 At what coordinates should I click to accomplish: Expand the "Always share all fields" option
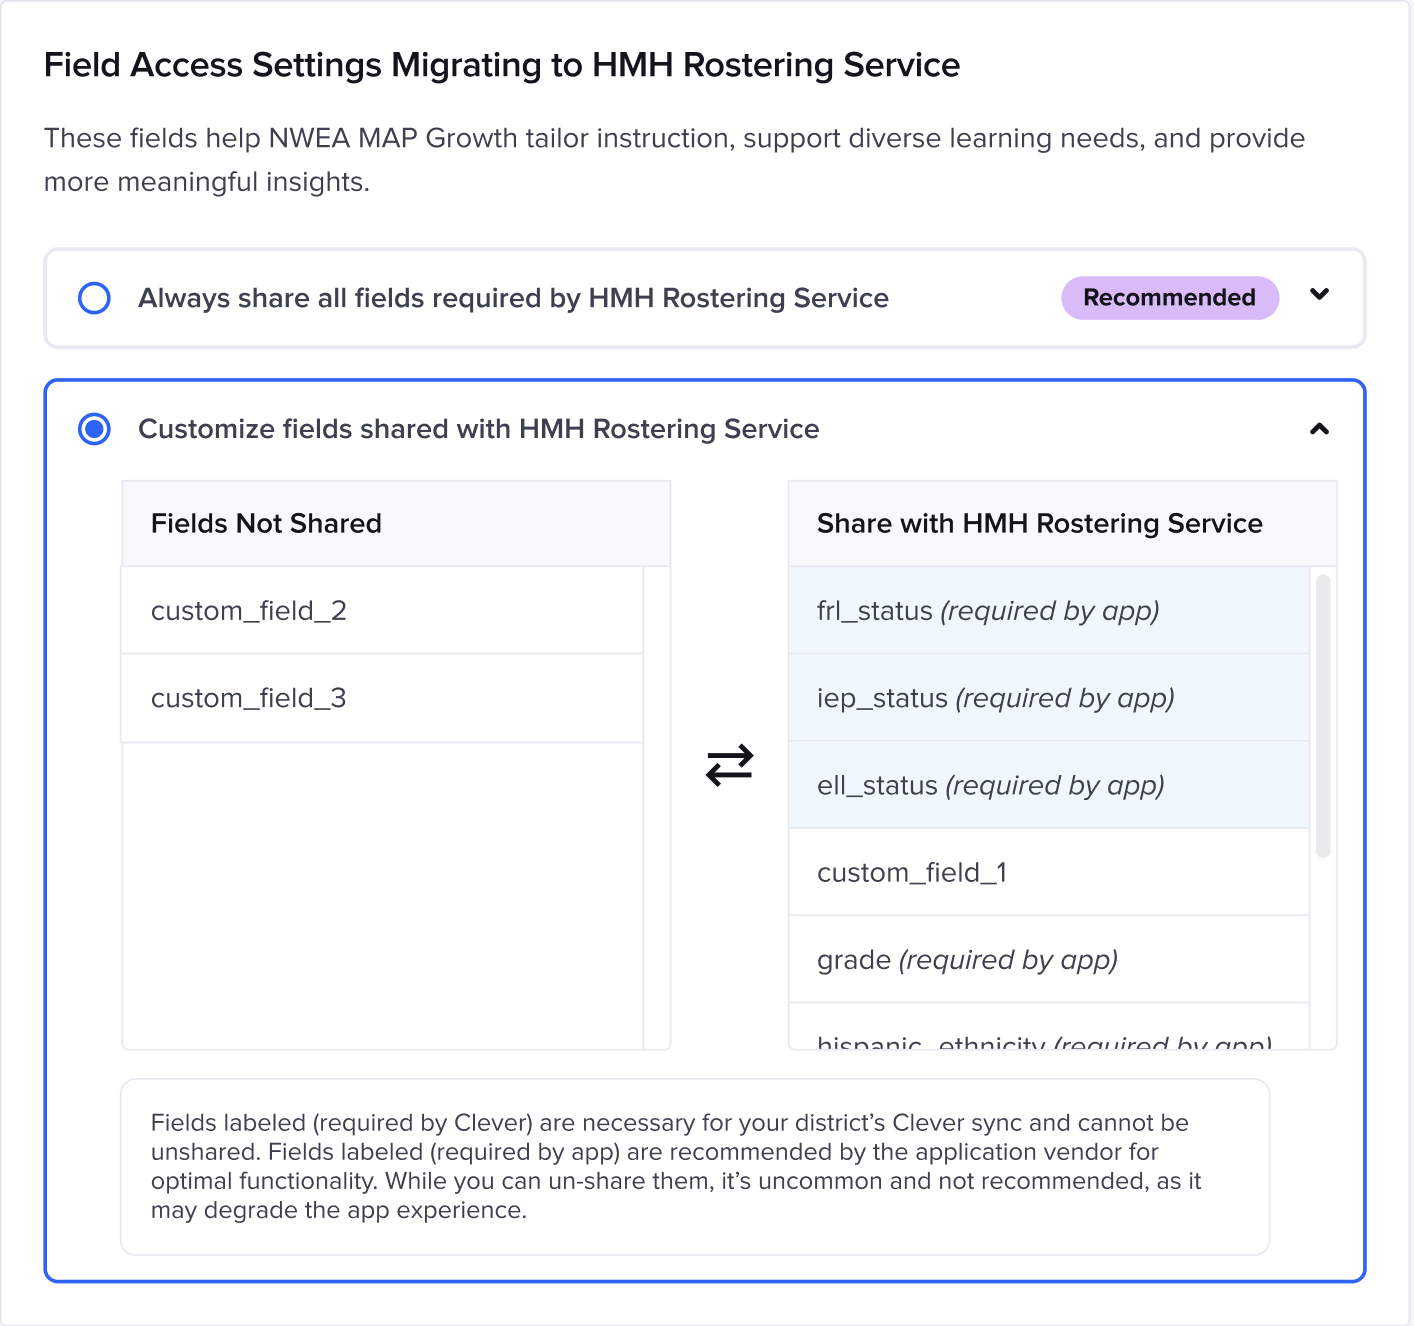click(1320, 295)
